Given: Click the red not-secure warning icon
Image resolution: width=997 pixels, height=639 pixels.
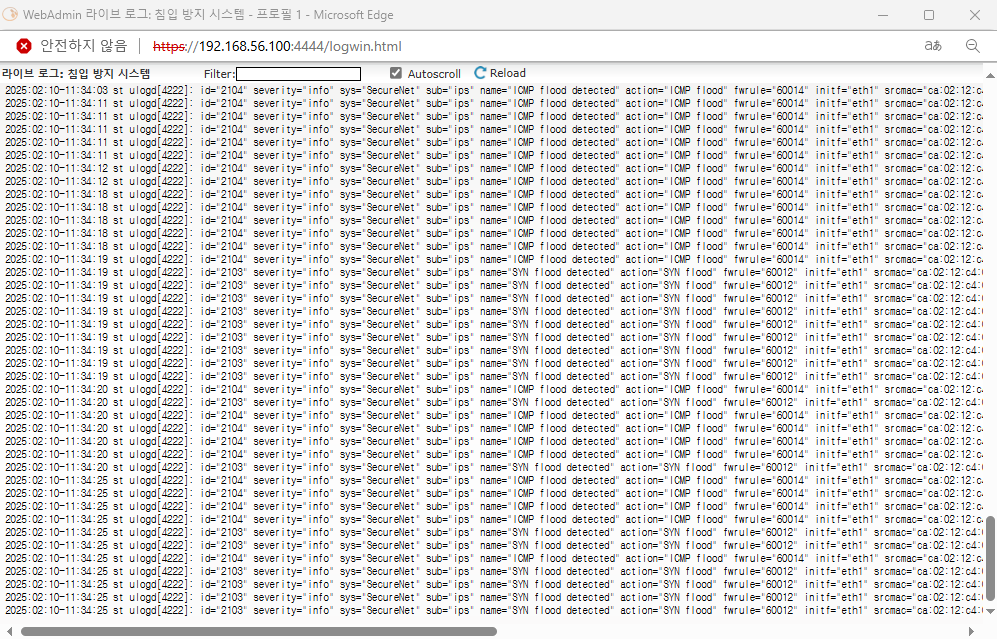Looking at the screenshot, I should point(24,46).
